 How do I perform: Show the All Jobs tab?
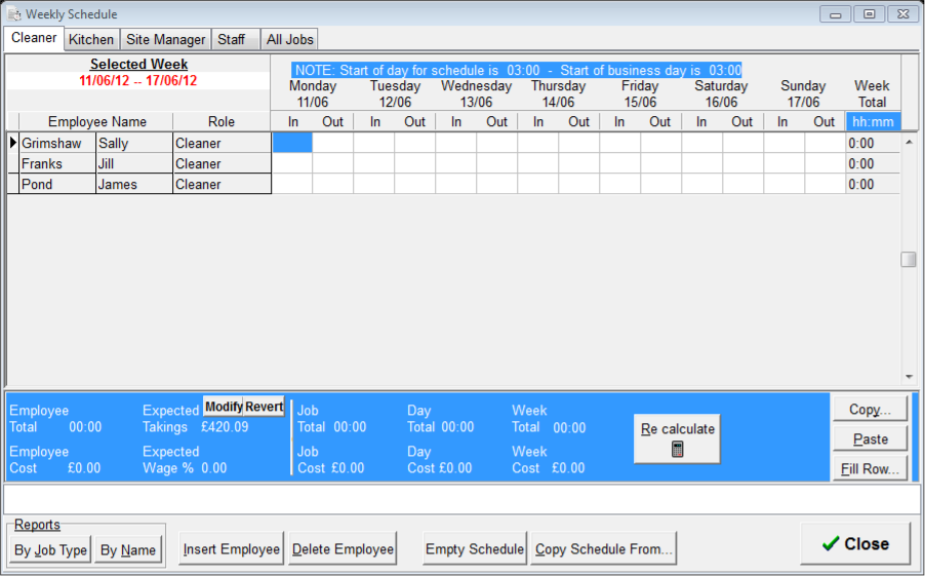point(290,40)
